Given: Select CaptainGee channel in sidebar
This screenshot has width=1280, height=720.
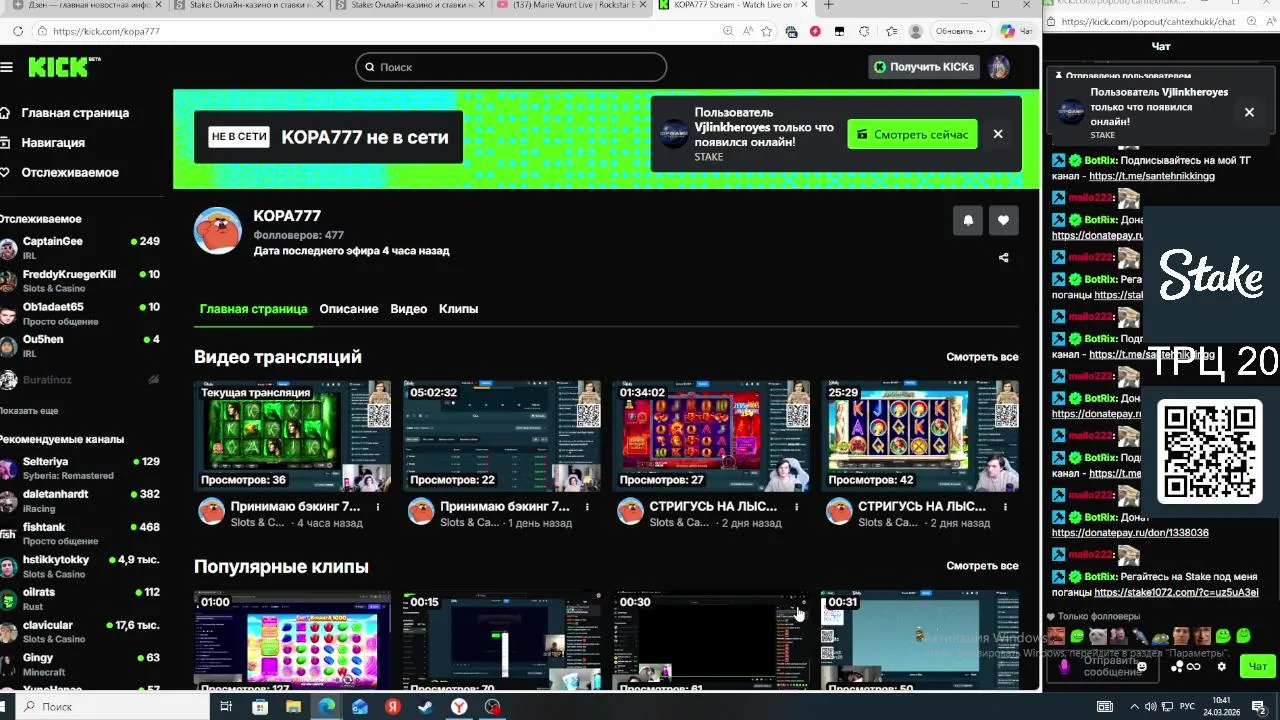Looking at the screenshot, I should [80, 247].
